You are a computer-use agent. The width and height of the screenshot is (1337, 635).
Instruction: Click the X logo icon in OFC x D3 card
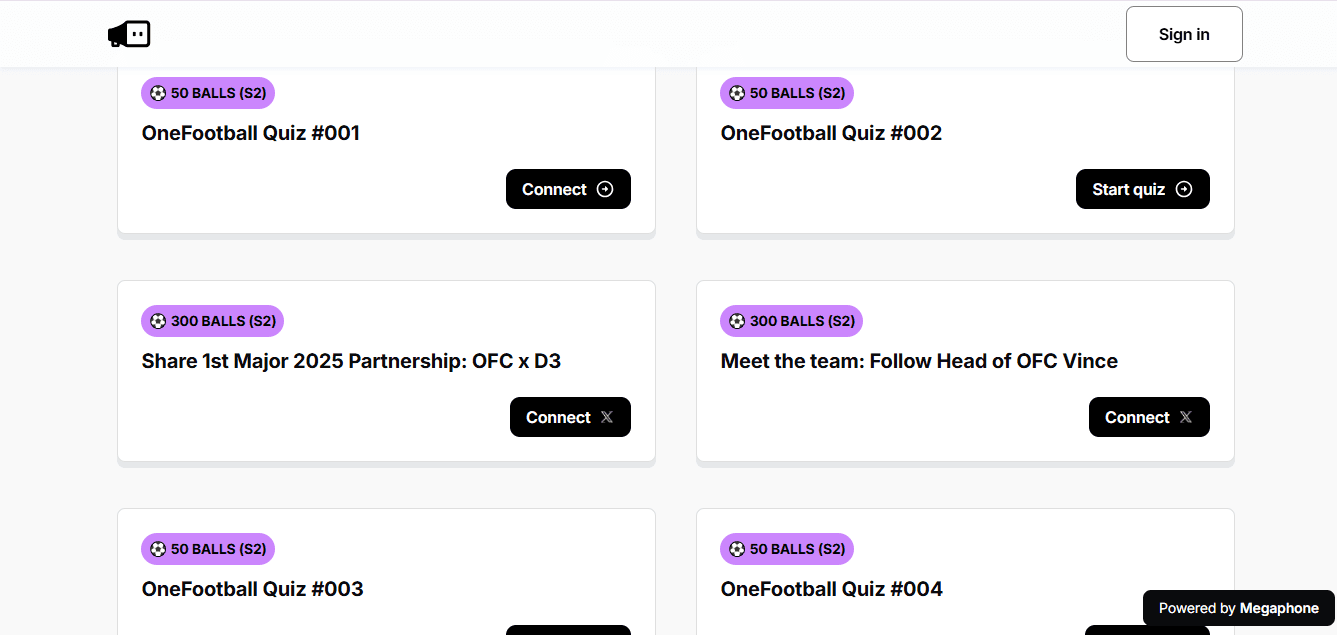(607, 417)
